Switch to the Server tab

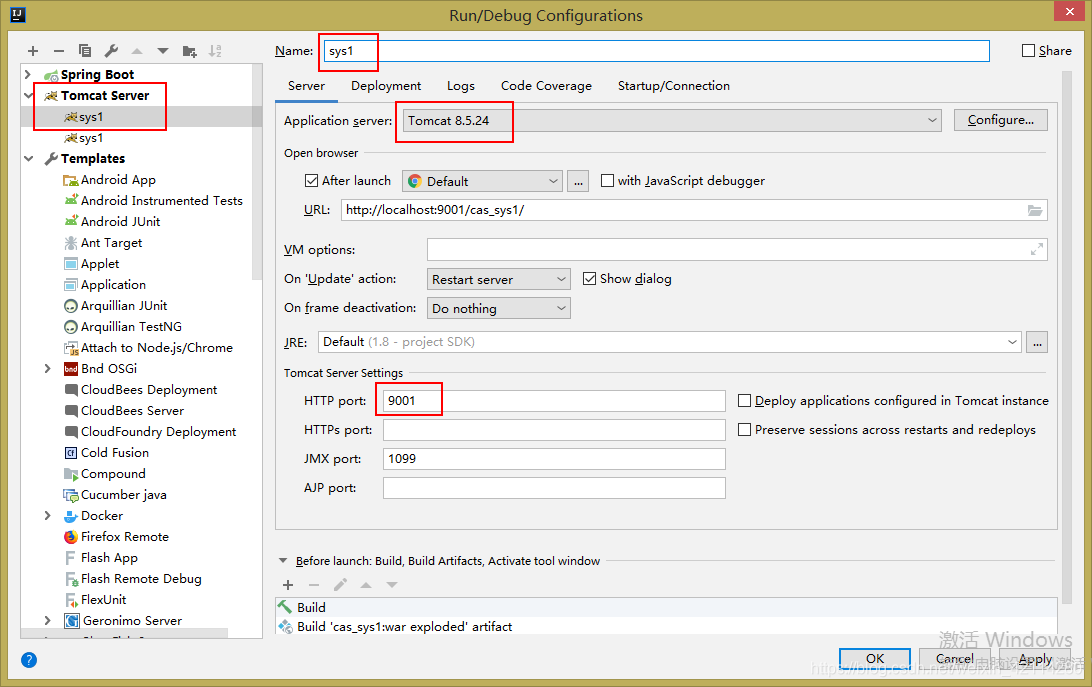coord(306,86)
